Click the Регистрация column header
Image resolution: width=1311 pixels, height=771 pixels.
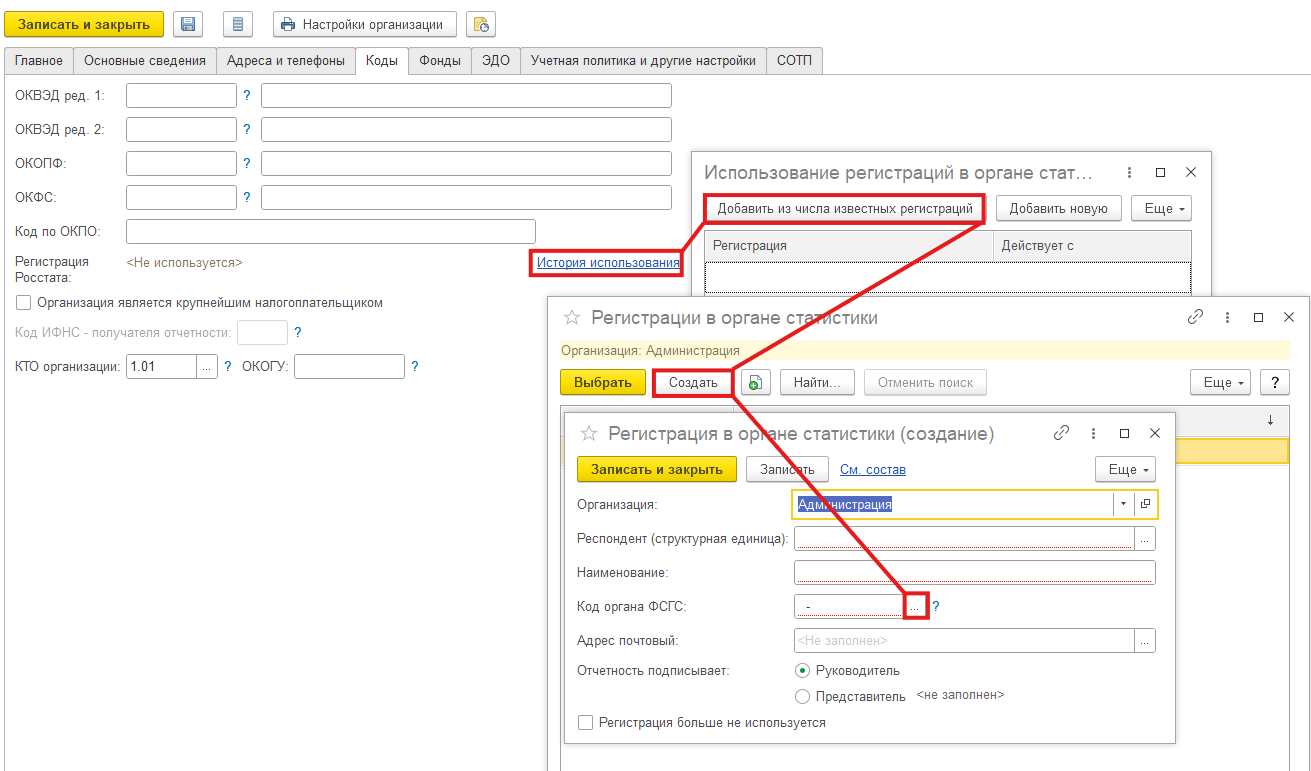tap(849, 246)
